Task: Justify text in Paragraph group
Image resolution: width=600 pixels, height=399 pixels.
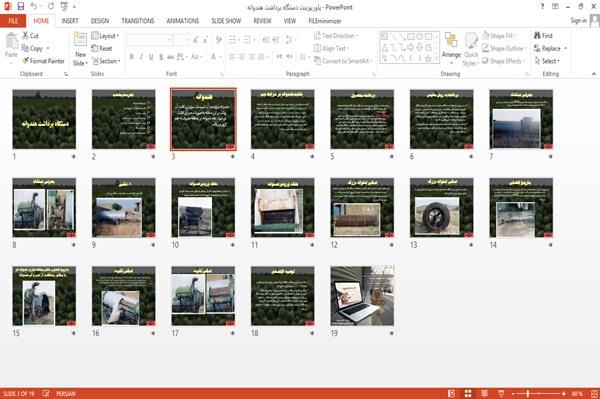Action: click(261, 57)
